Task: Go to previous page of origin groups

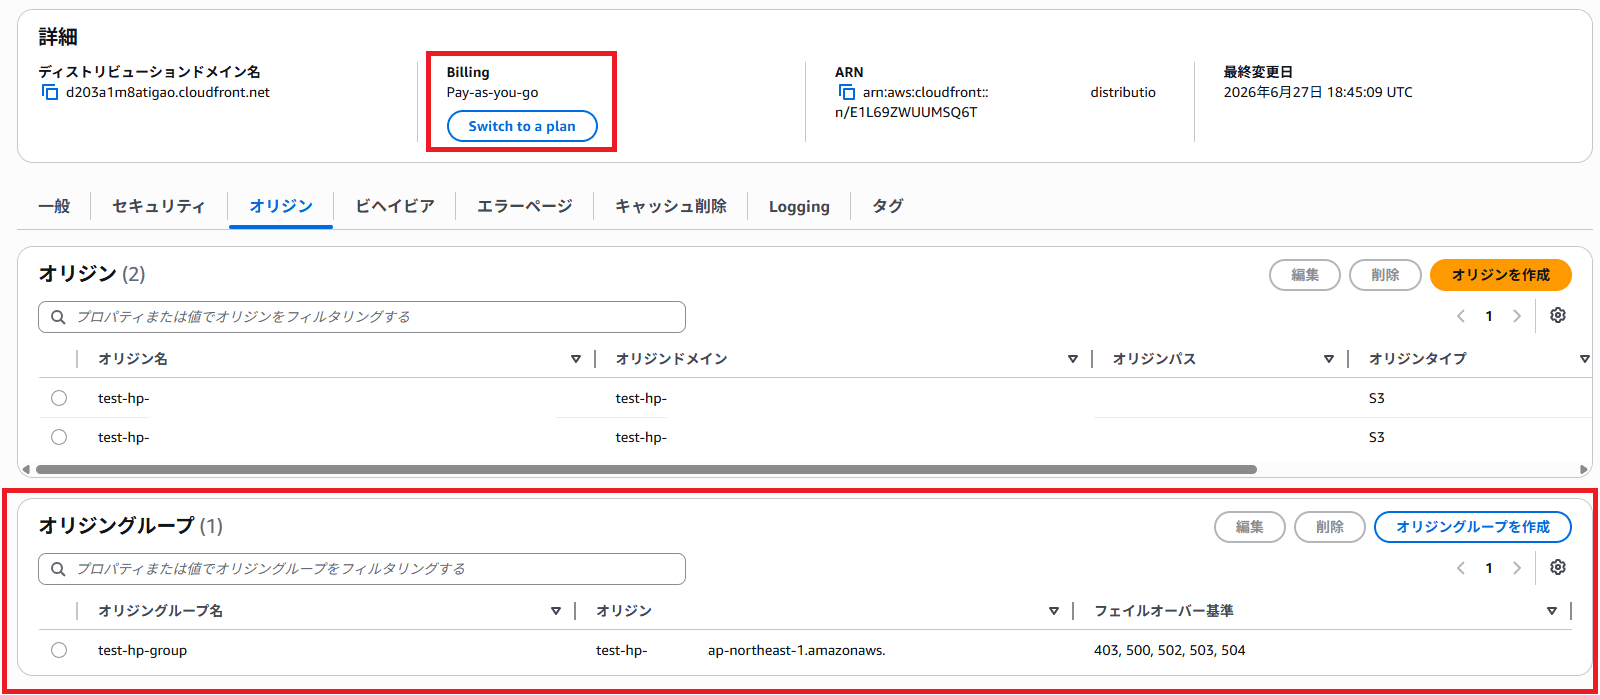Action: tap(1461, 568)
